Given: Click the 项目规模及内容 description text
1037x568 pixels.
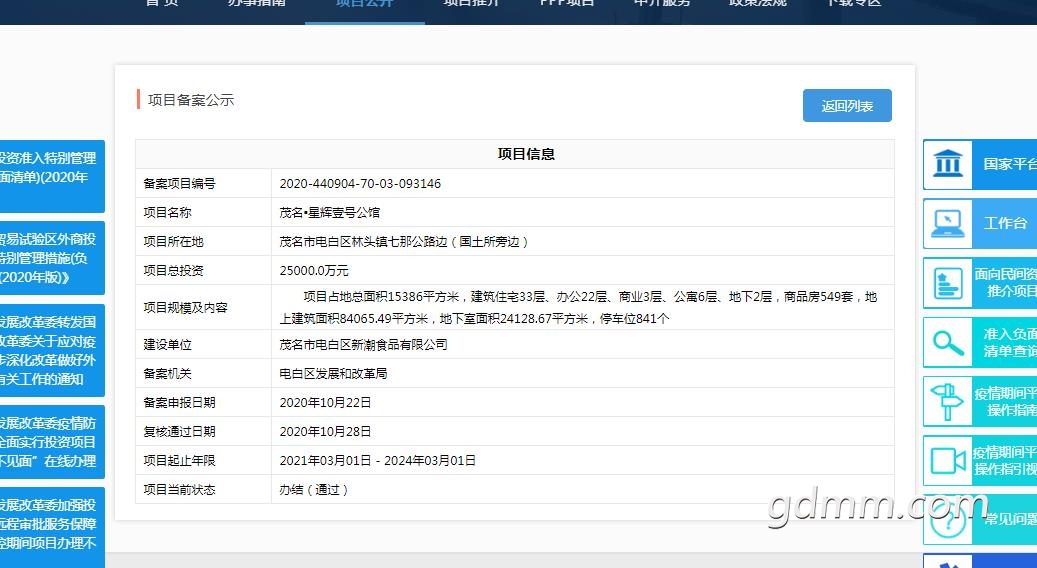Looking at the screenshot, I should pos(578,307).
